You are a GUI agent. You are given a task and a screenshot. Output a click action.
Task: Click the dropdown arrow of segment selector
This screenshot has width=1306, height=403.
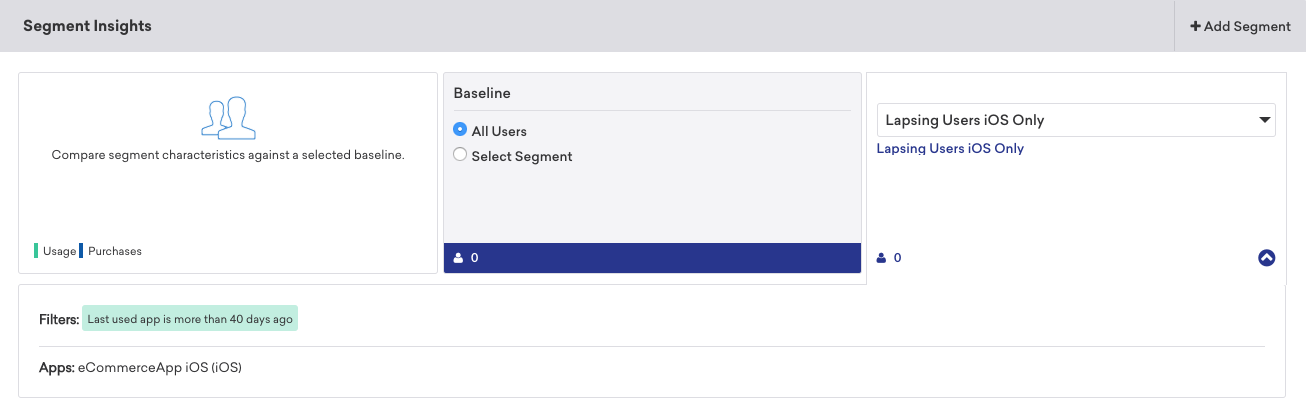pyautogui.click(x=1264, y=120)
